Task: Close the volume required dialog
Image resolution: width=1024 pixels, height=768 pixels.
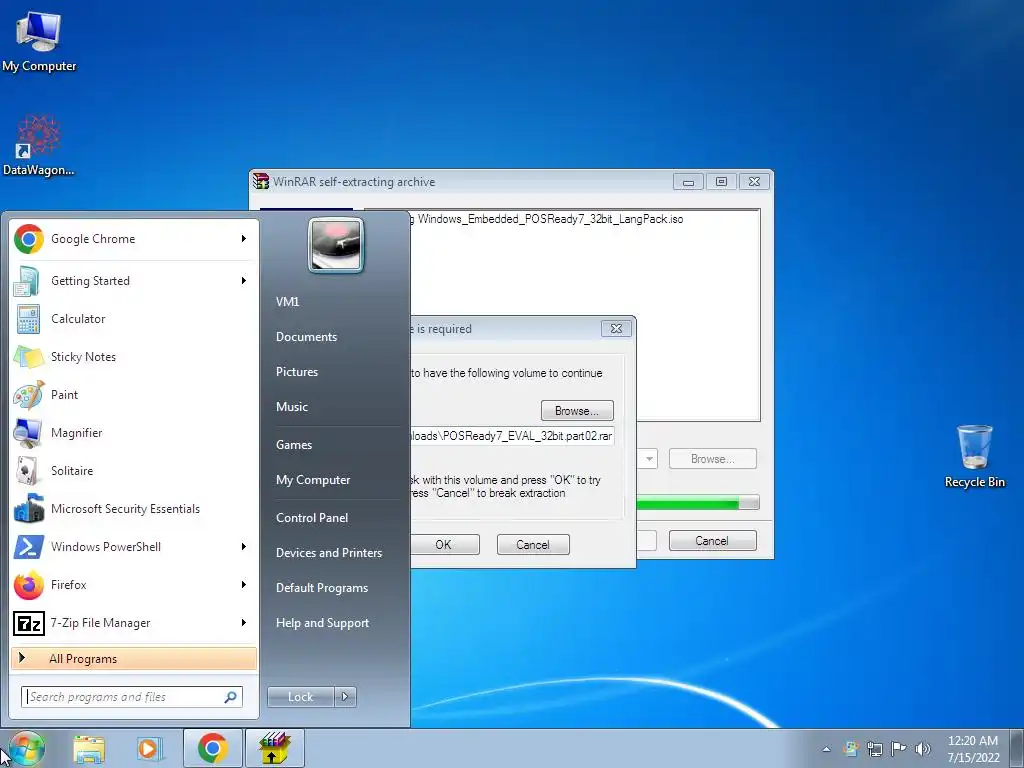Action: click(616, 328)
